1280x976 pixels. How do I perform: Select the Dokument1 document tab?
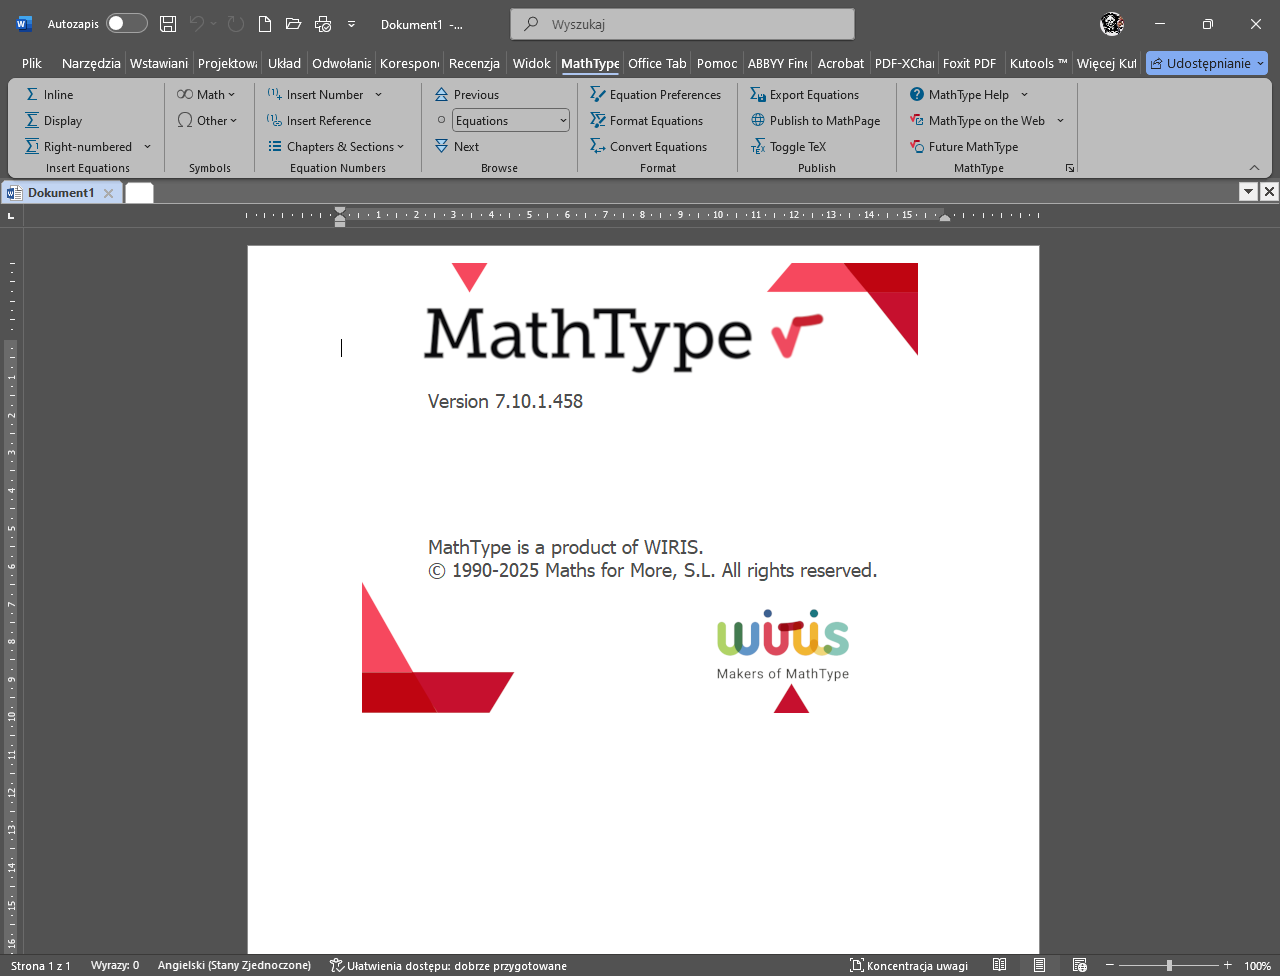[61, 192]
